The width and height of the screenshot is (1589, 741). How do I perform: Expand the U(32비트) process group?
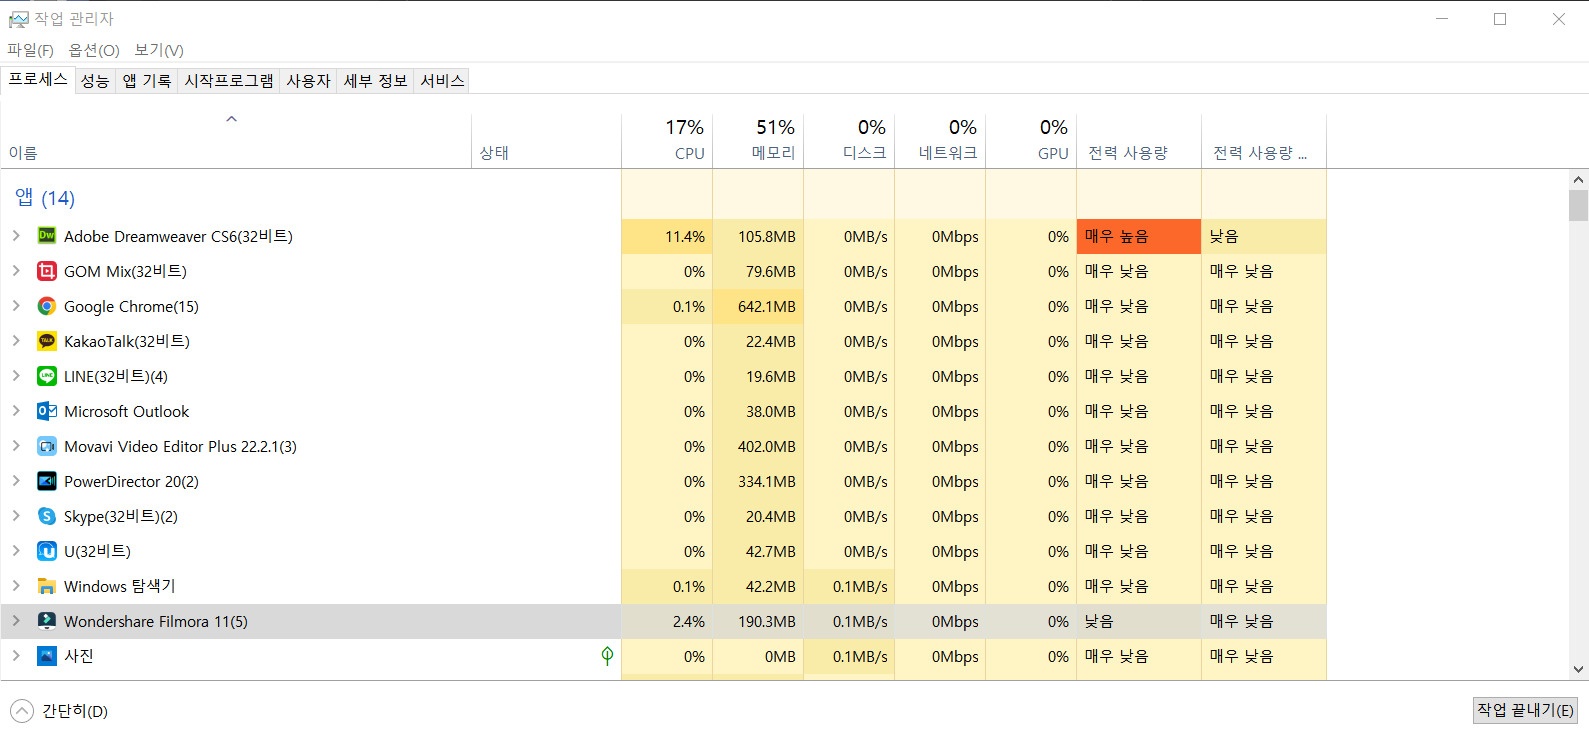(x=16, y=551)
